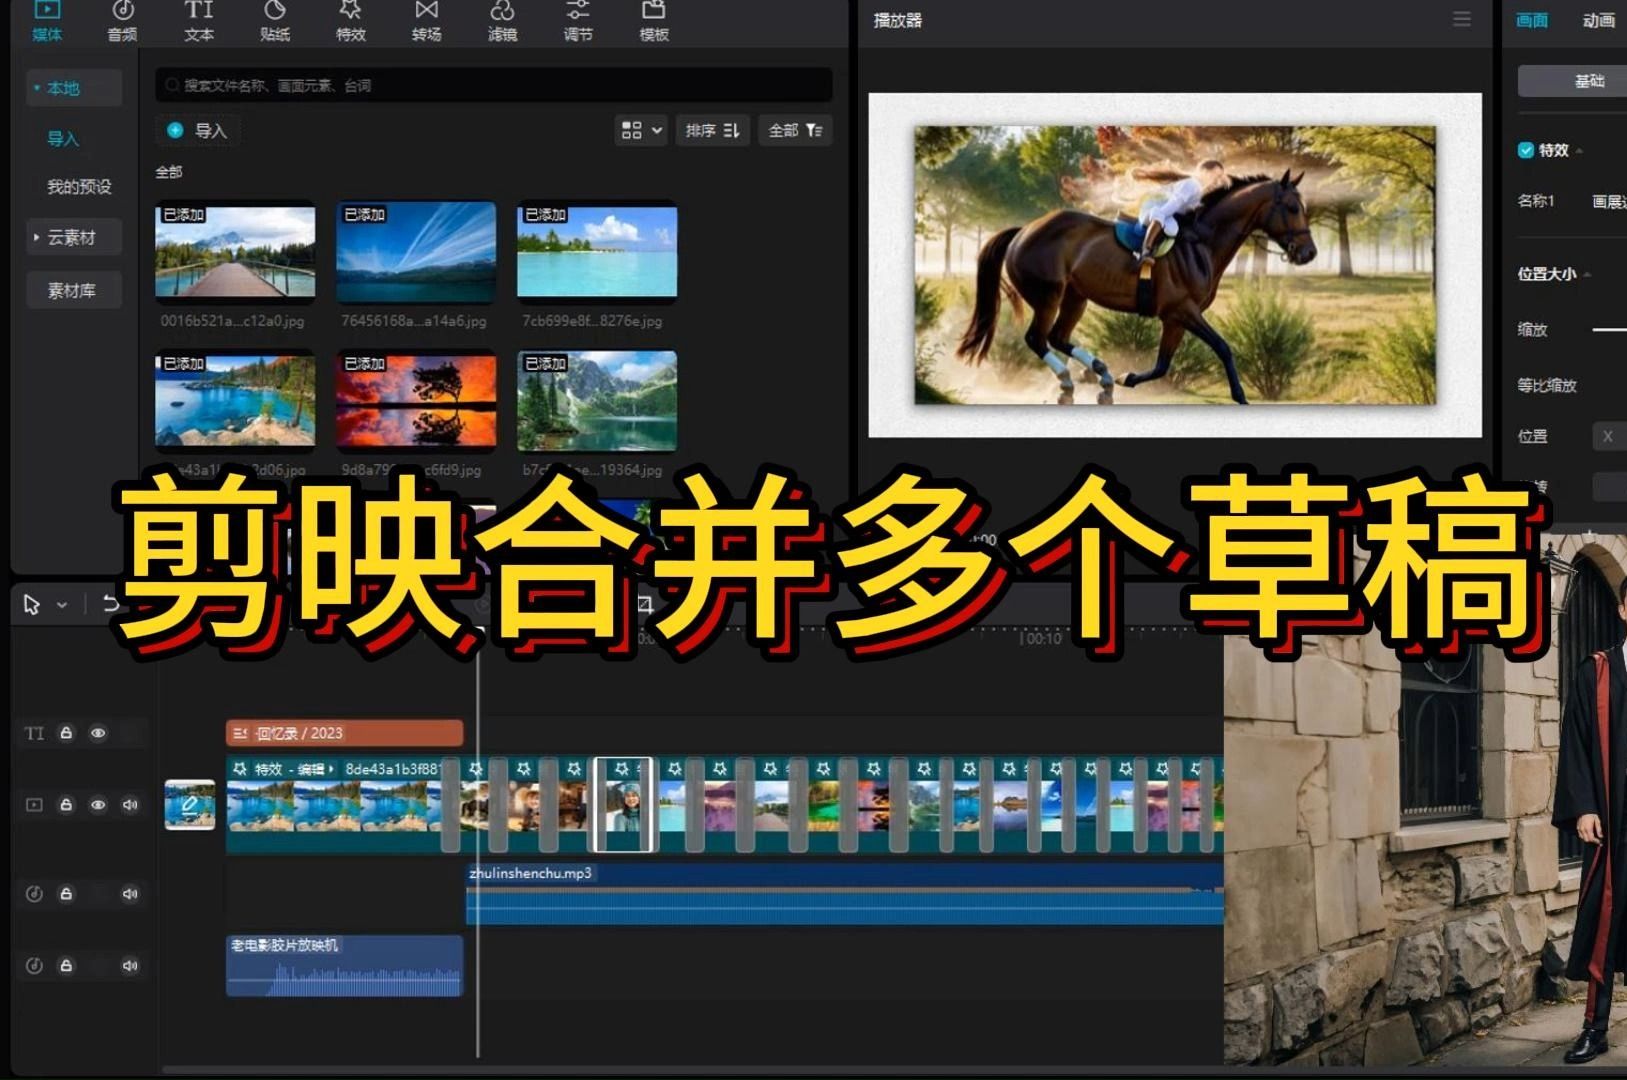Viewport: 1627px width, 1080px height.
Task: Select thumbnail 7cb699e8f...8276e.jpg
Action: click(x=597, y=251)
